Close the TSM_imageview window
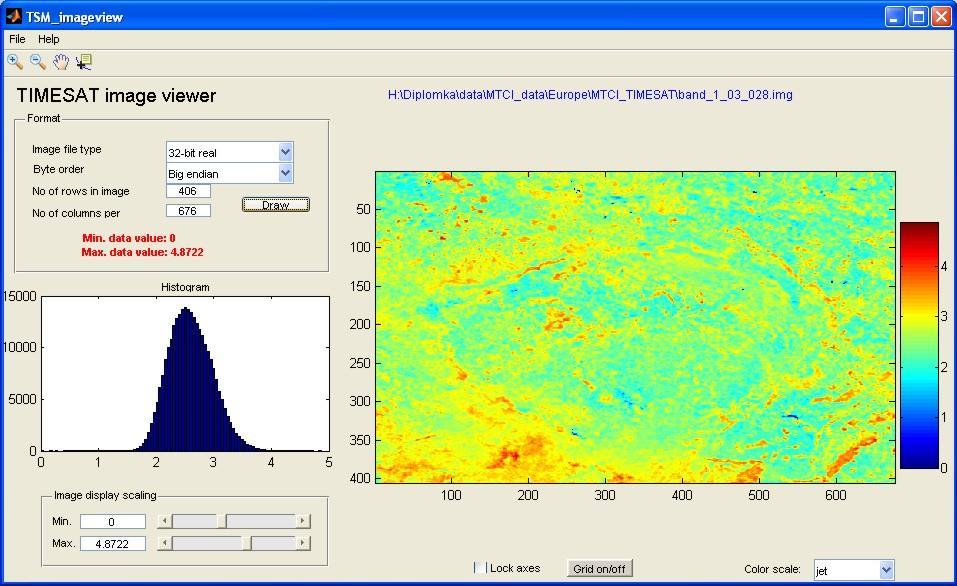This screenshot has width=957, height=586. [941, 16]
